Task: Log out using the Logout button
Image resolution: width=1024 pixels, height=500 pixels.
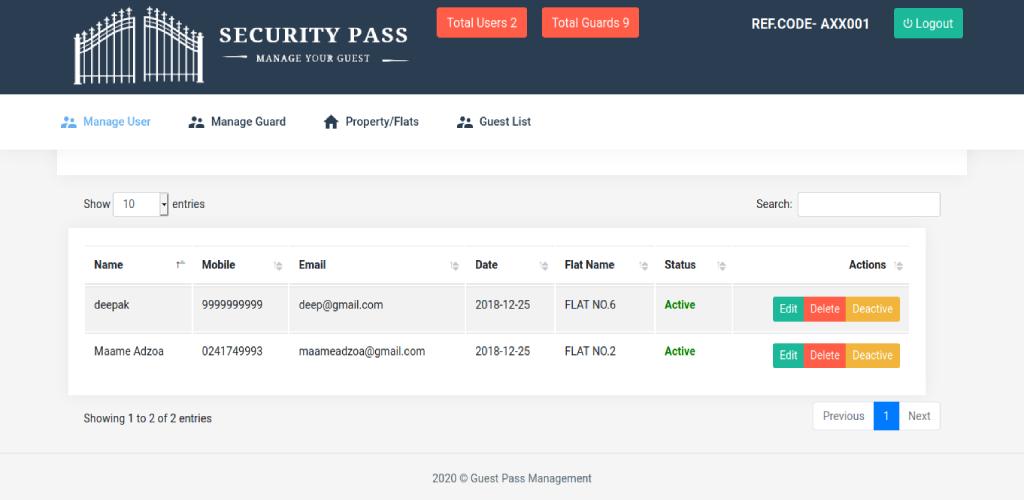Action: point(928,23)
